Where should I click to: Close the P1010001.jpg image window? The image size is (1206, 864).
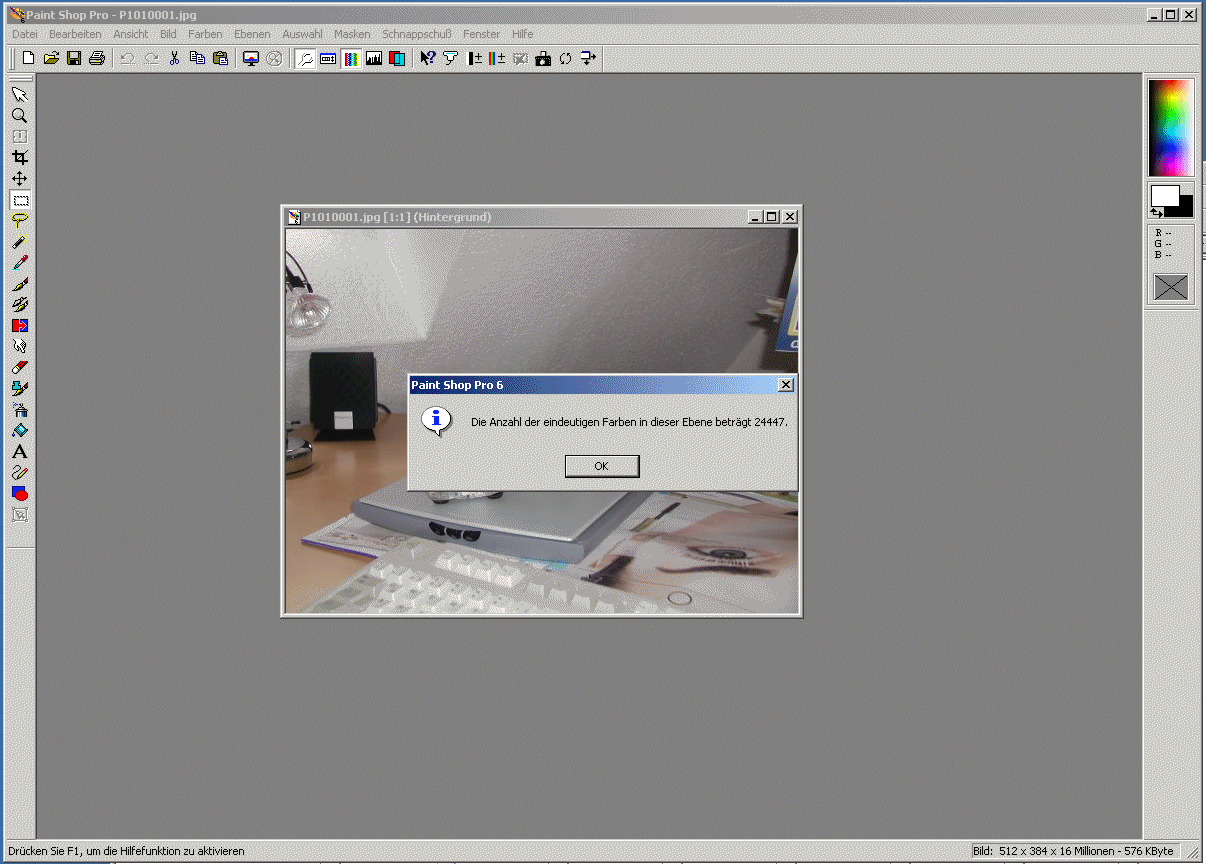pyautogui.click(x=790, y=217)
